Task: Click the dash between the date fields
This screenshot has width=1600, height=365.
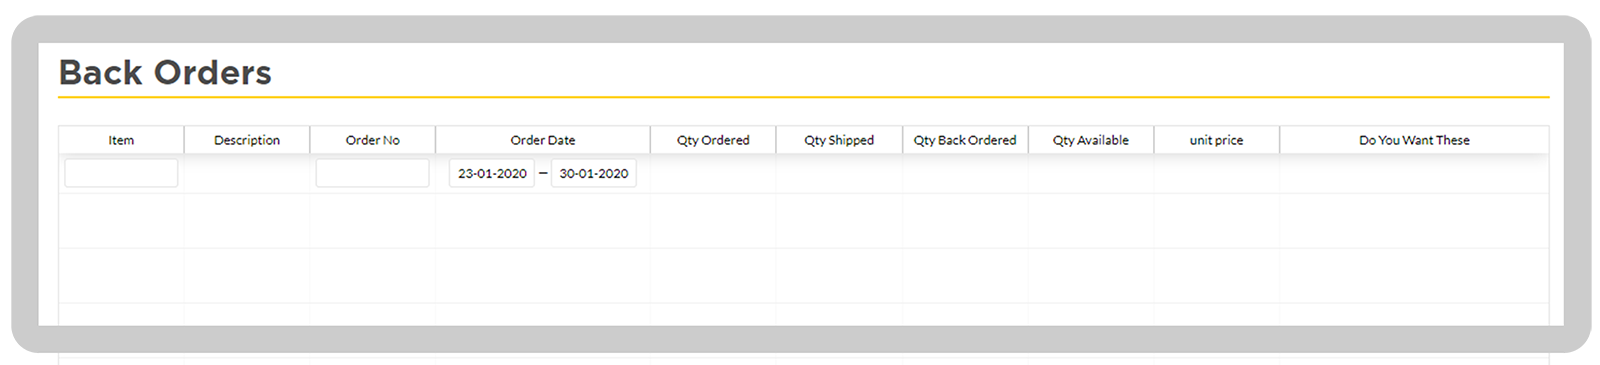Action: coord(543,173)
